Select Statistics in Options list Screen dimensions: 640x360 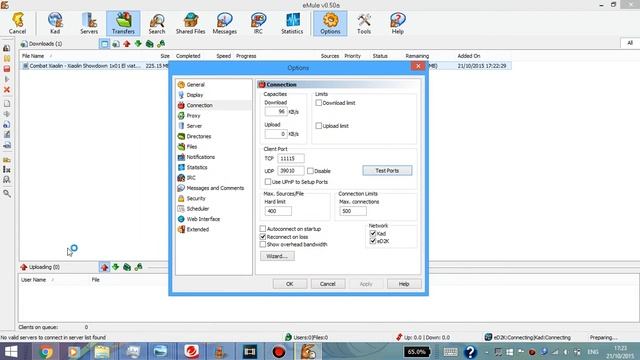point(197,167)
